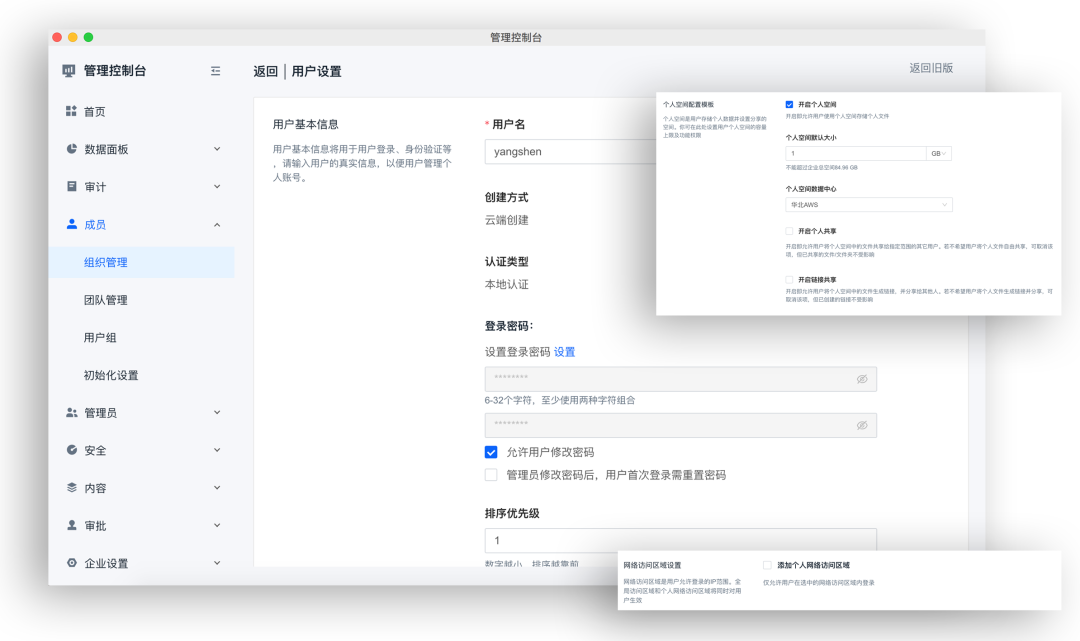Click the first login password field
1080x641 pixels.
tap(681, 379)
